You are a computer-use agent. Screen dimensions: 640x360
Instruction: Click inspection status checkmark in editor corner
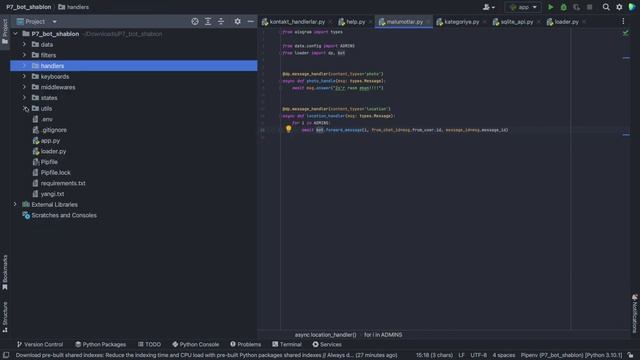pyautogui.click(x=626, y=33)
